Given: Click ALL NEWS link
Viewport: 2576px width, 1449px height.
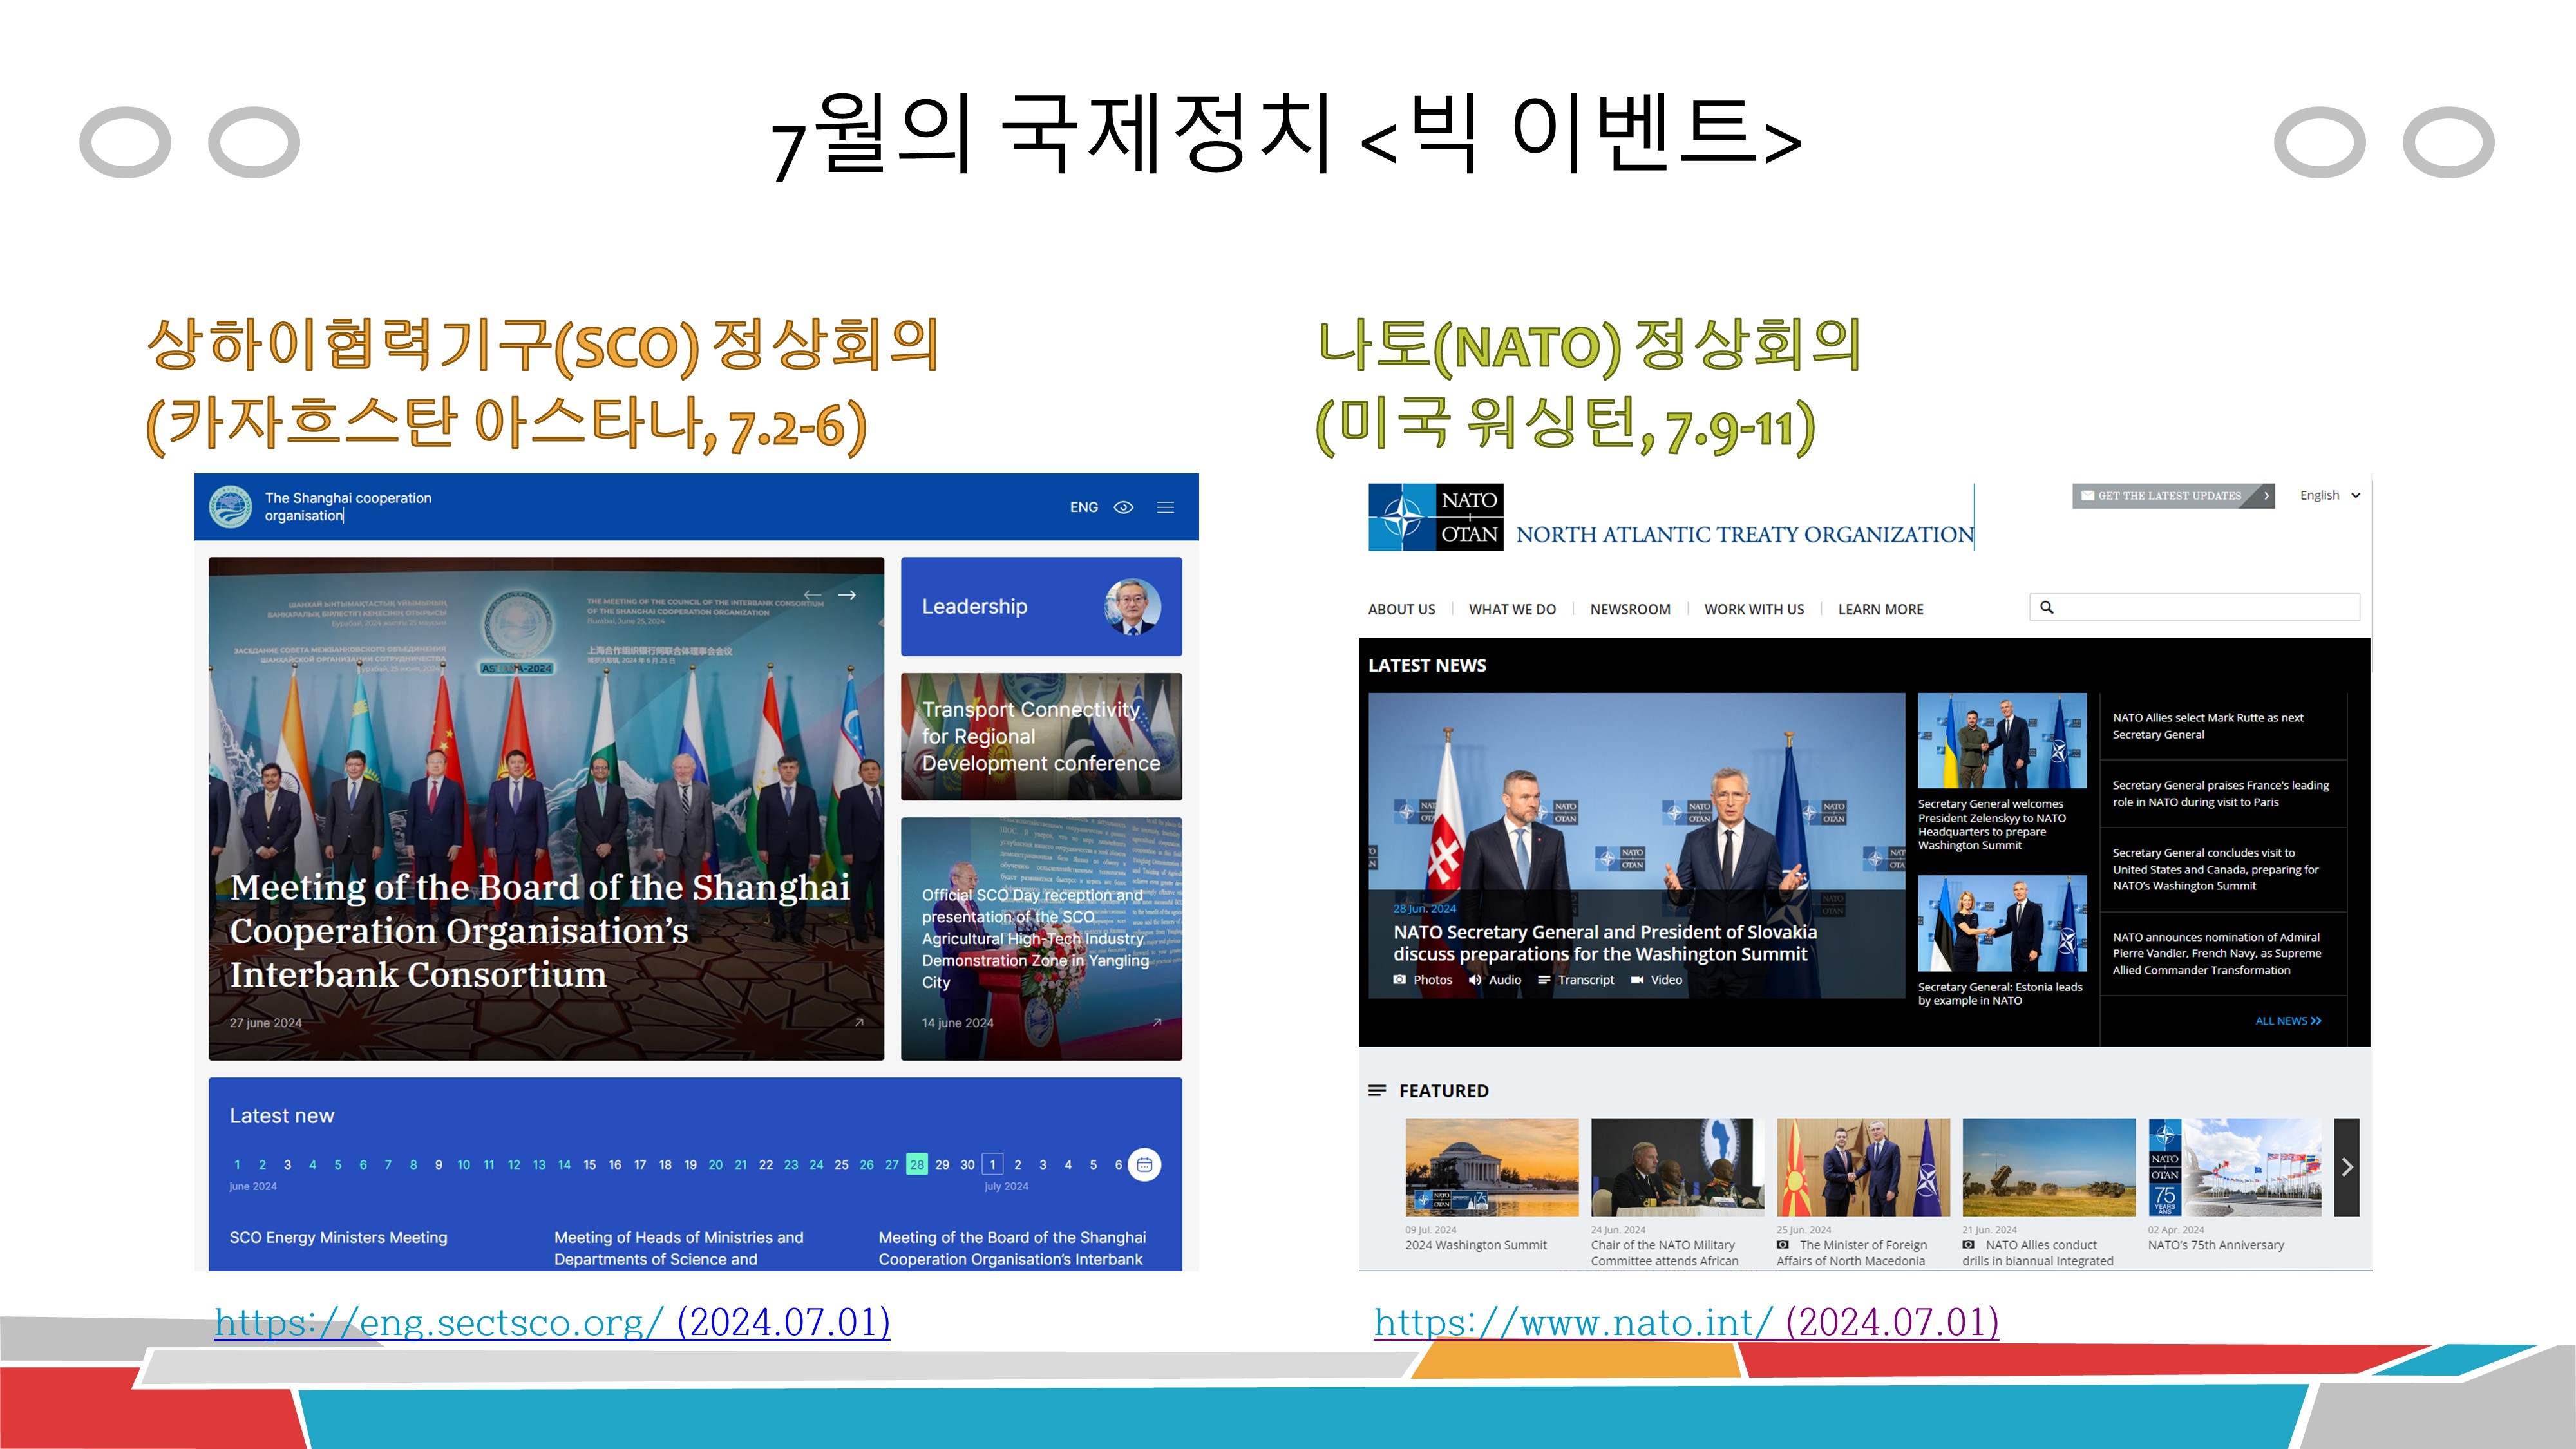Looking at the screenshot, I should click(x=2288, y=1021).
